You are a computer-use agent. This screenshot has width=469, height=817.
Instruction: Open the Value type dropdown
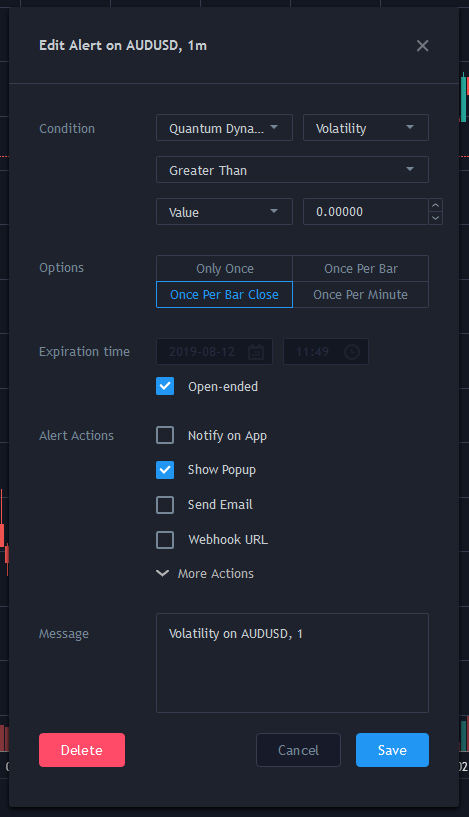[x=224, y=212]
